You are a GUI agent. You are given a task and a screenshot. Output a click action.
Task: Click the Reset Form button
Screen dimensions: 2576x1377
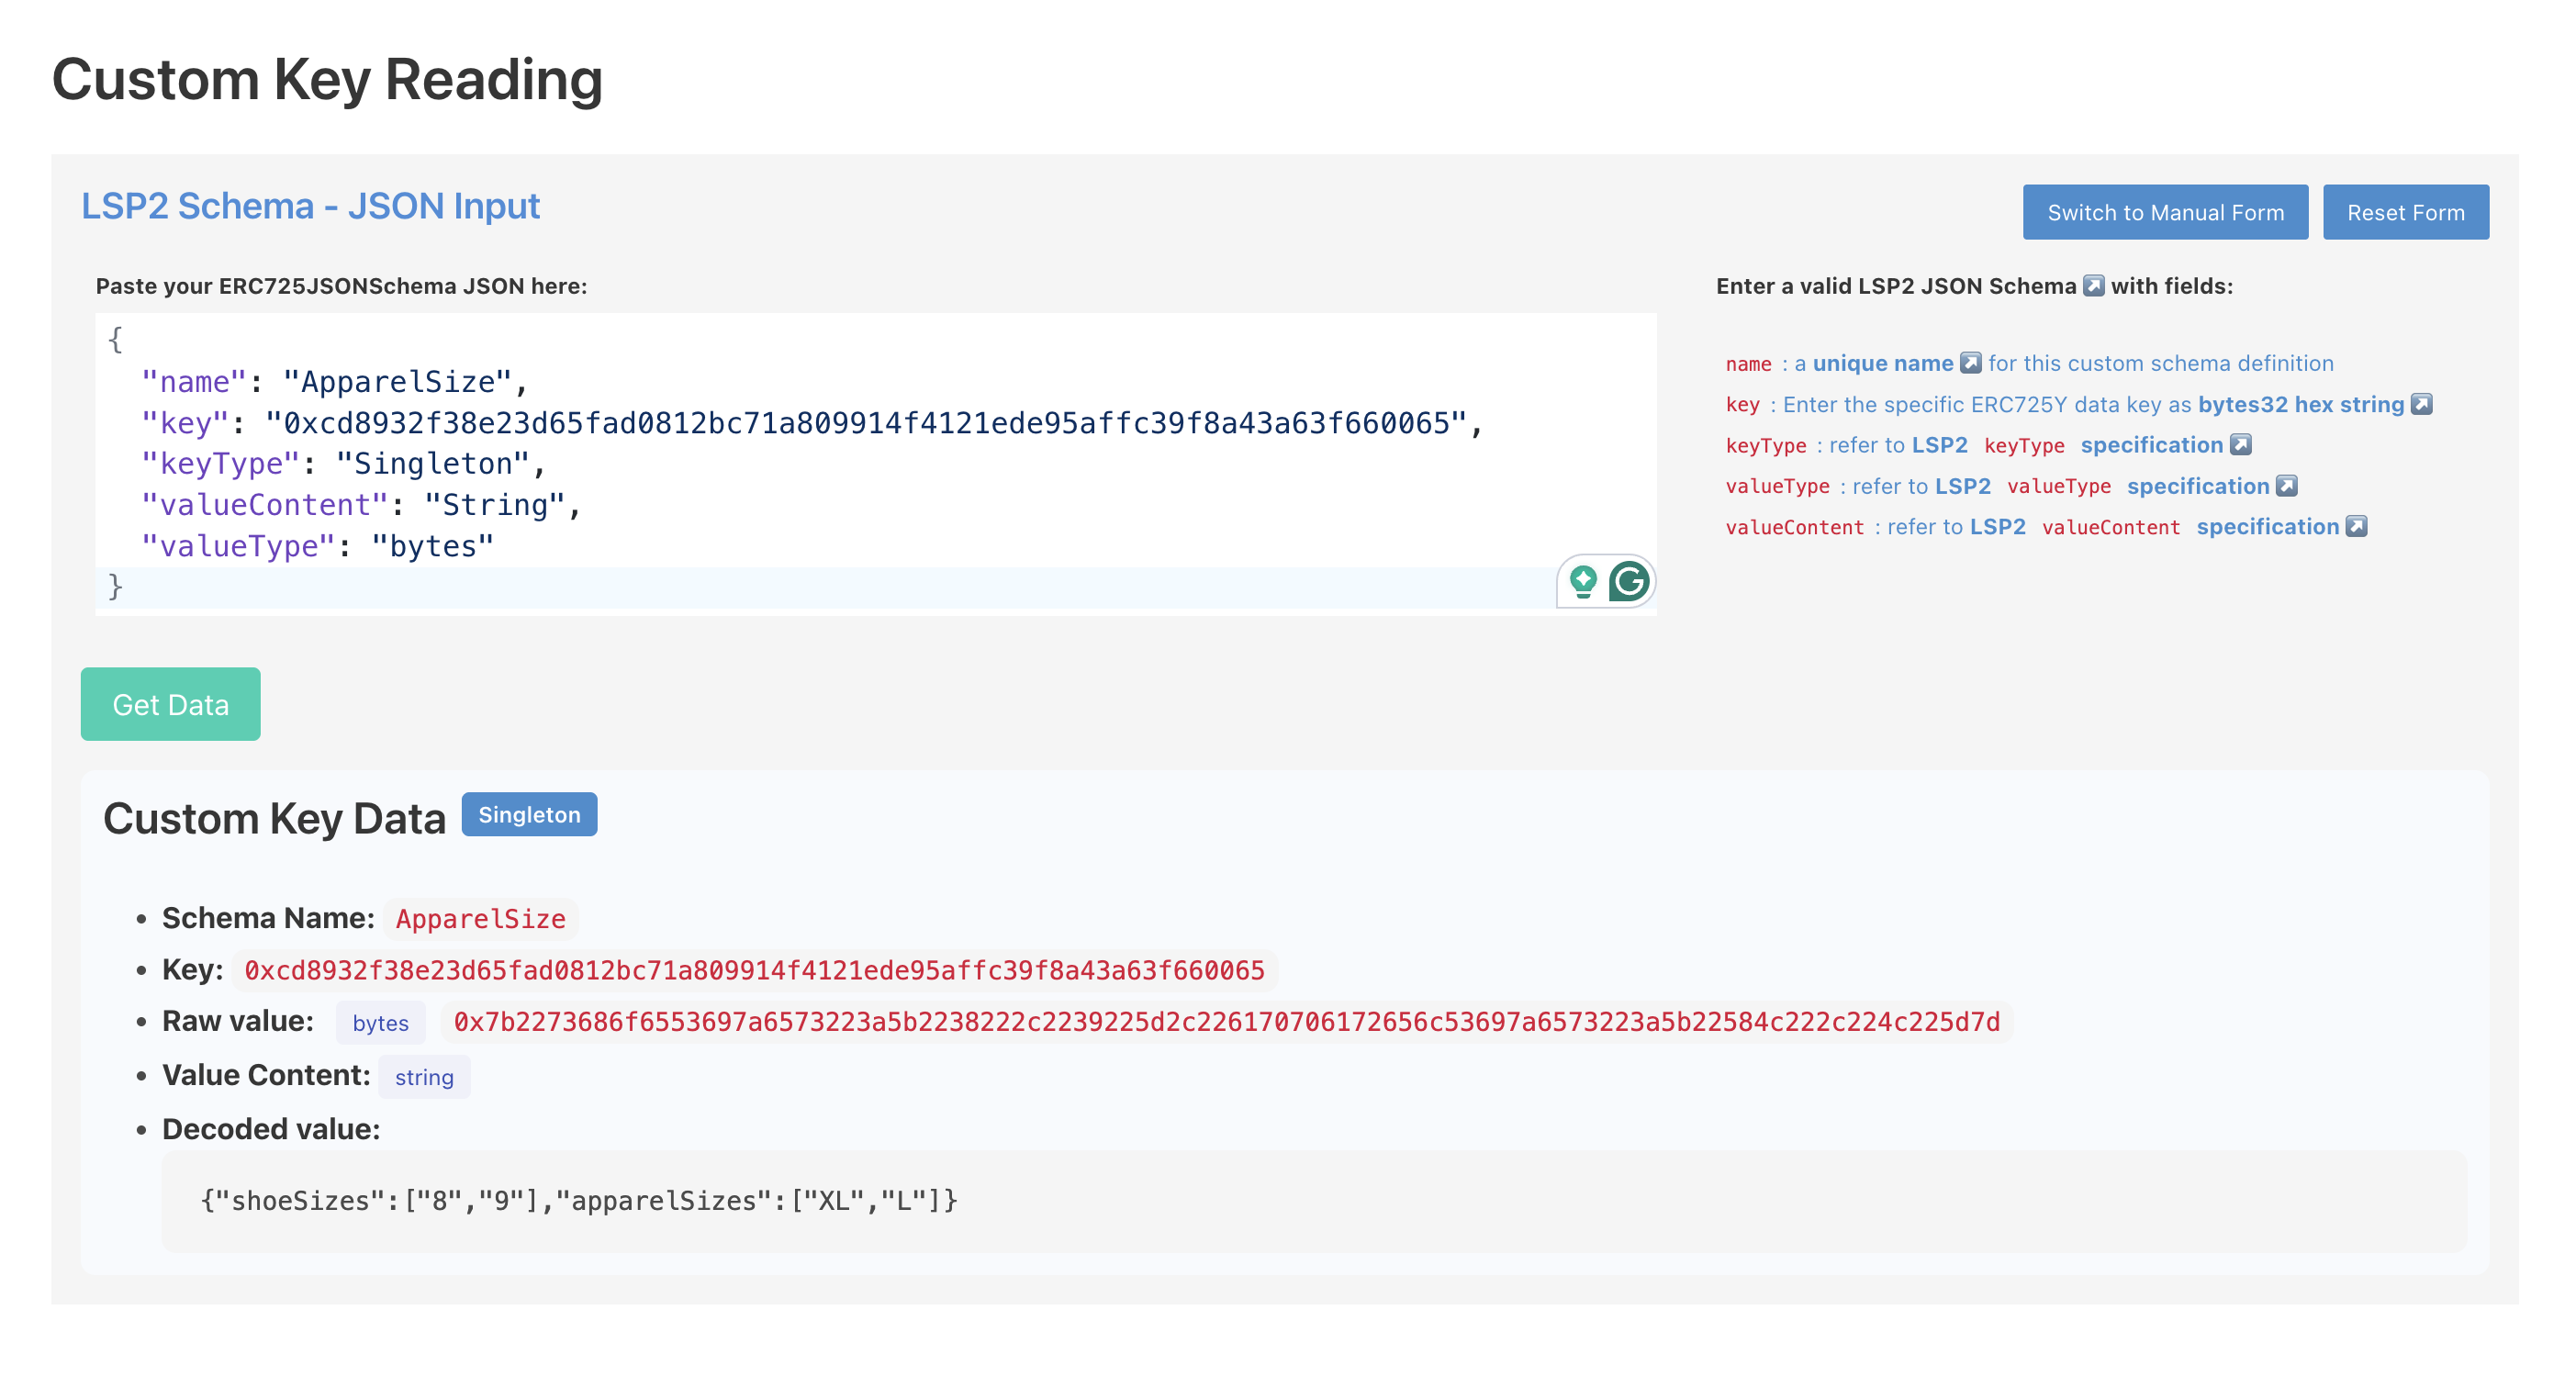click(x=2406, y=211)
